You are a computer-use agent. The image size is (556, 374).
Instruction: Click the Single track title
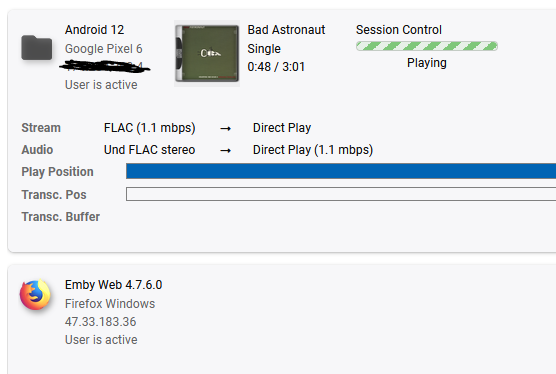264,49
